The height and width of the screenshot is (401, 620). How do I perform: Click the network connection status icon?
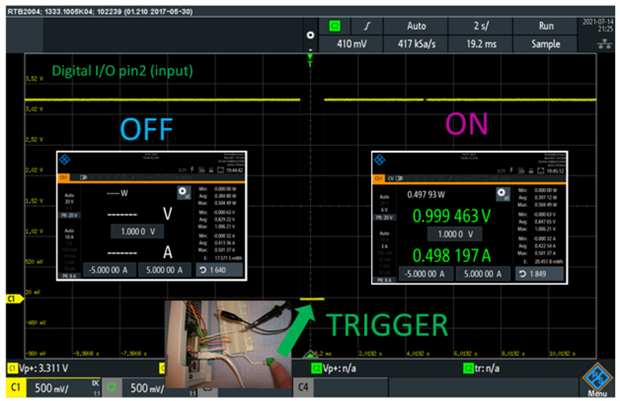(x=604, y=44)
